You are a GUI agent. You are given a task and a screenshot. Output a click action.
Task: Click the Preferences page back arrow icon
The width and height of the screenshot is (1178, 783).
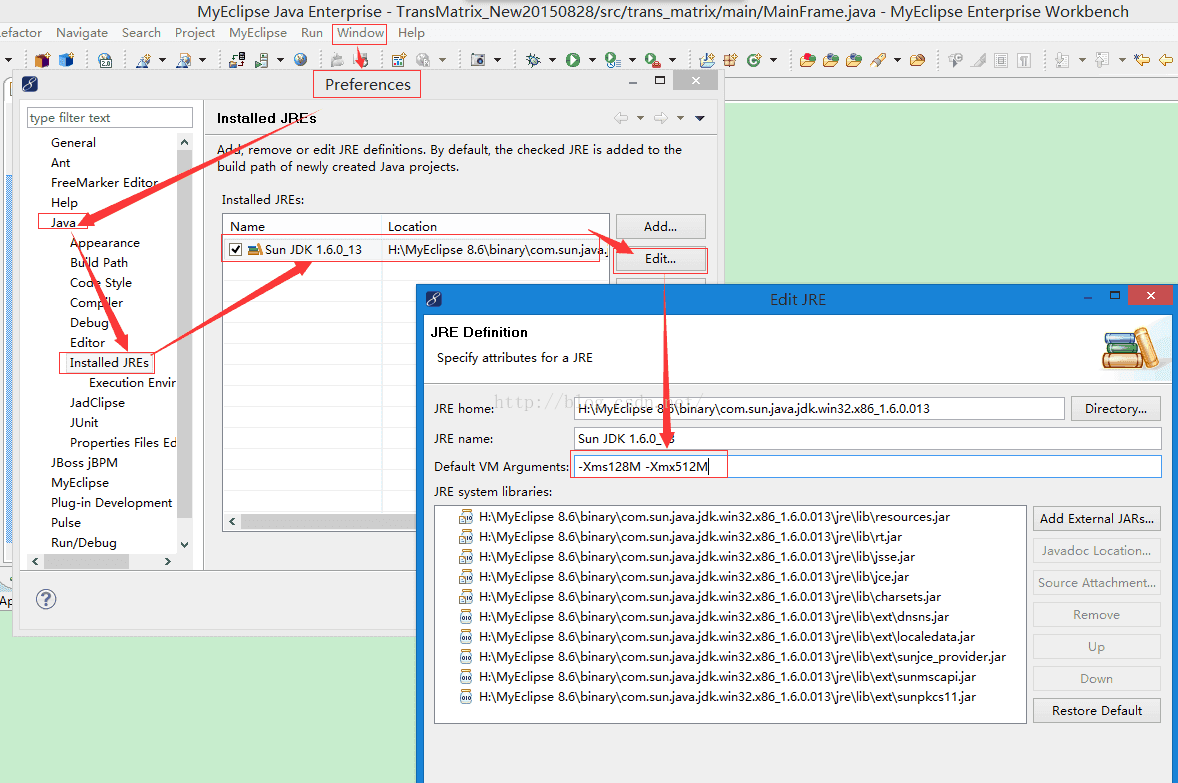pyautogui.click(x=621, y=118)
